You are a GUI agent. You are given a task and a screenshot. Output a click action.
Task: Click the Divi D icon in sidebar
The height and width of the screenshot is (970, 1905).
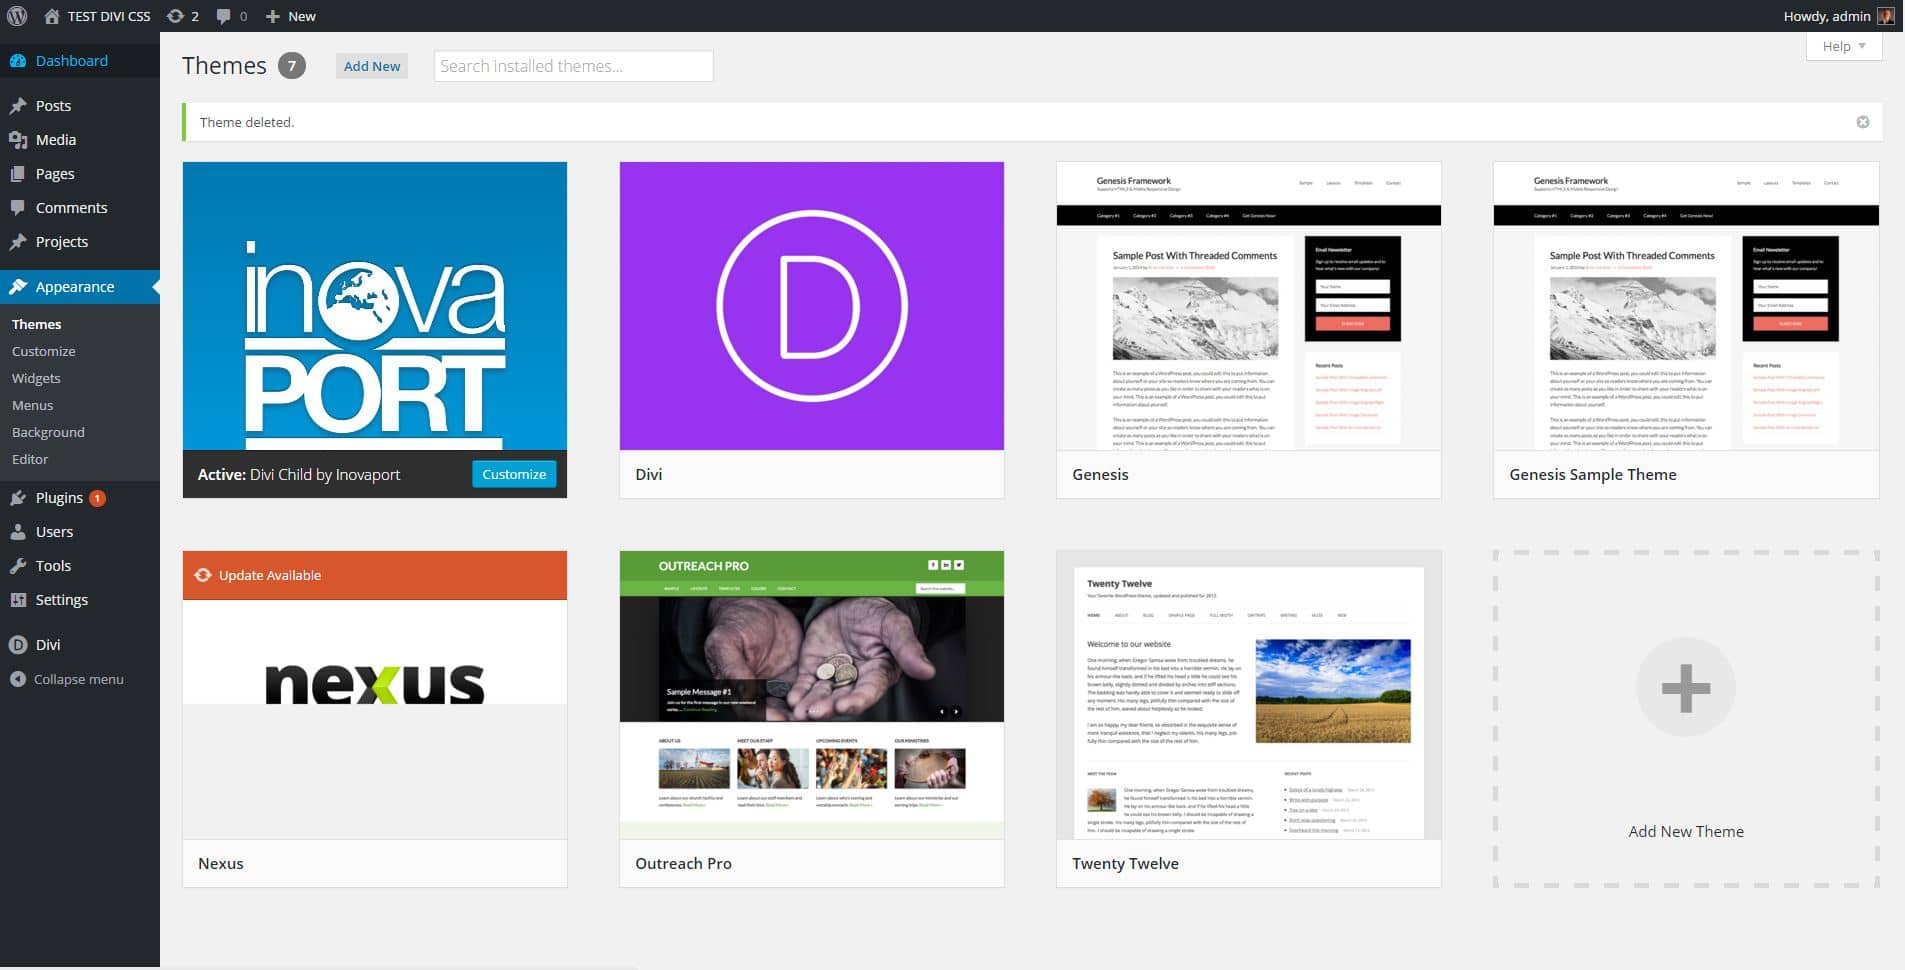(18, 645)
